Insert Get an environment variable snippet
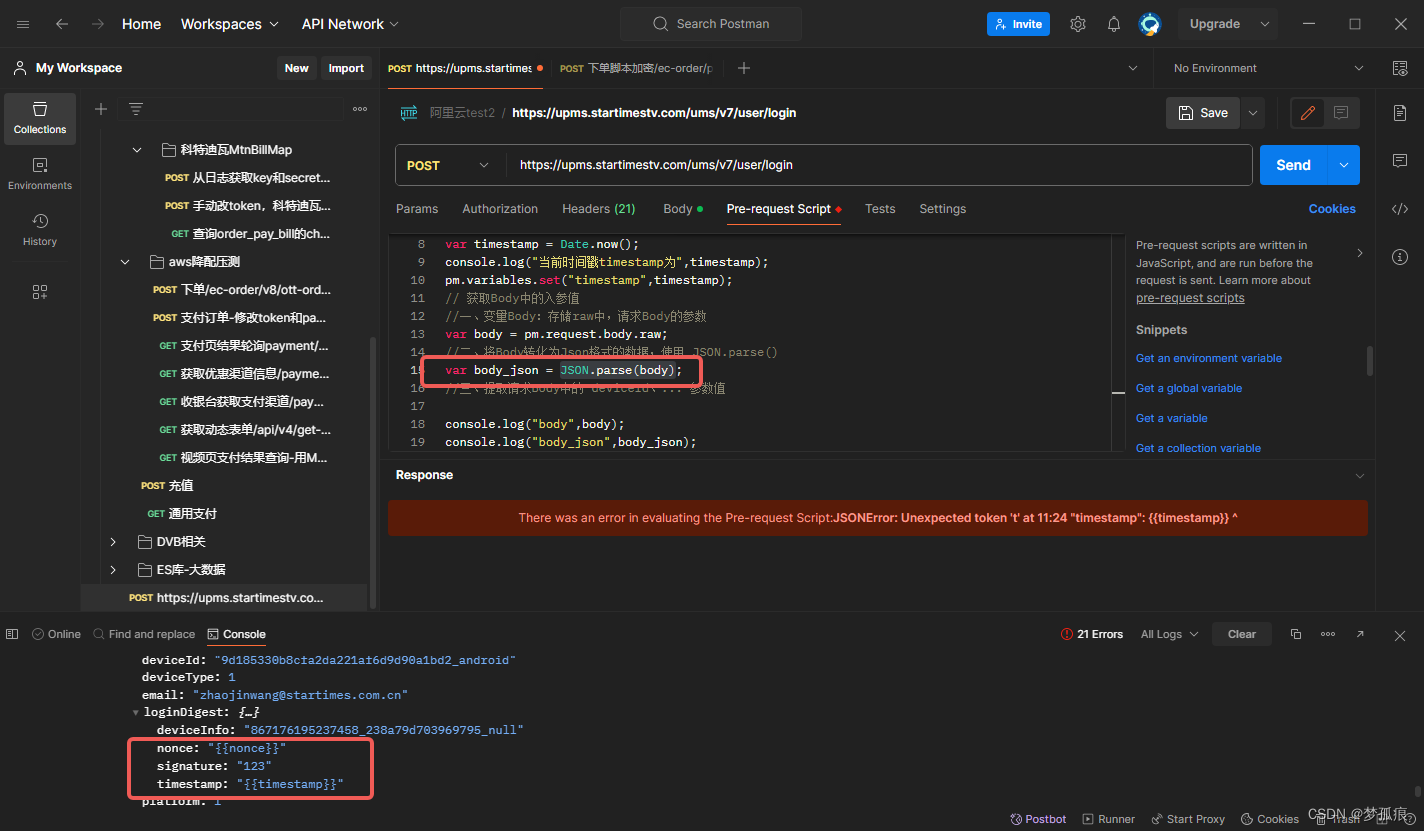The image size is (1424, 831). [x=1209, y=358]
